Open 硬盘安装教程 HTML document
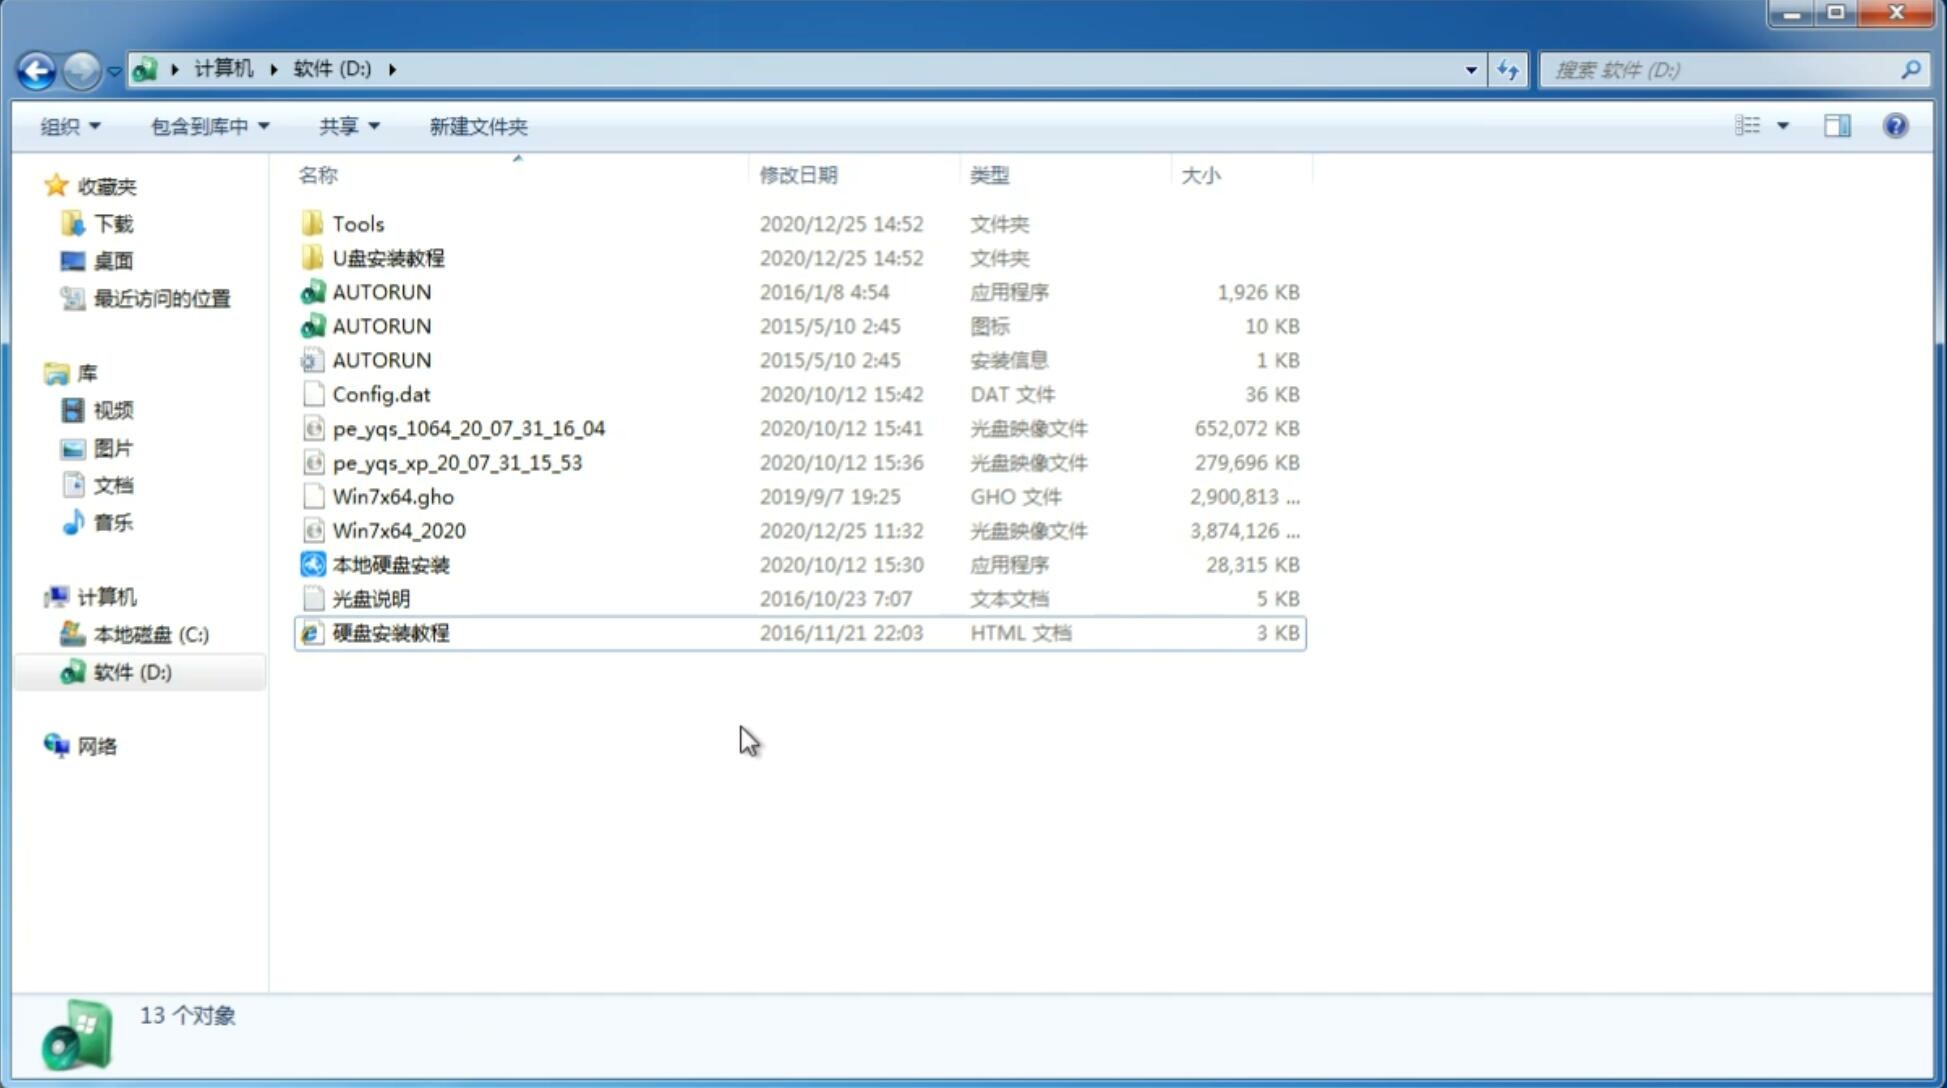This screenshot has height=1088, width=1947. point(389,632)
